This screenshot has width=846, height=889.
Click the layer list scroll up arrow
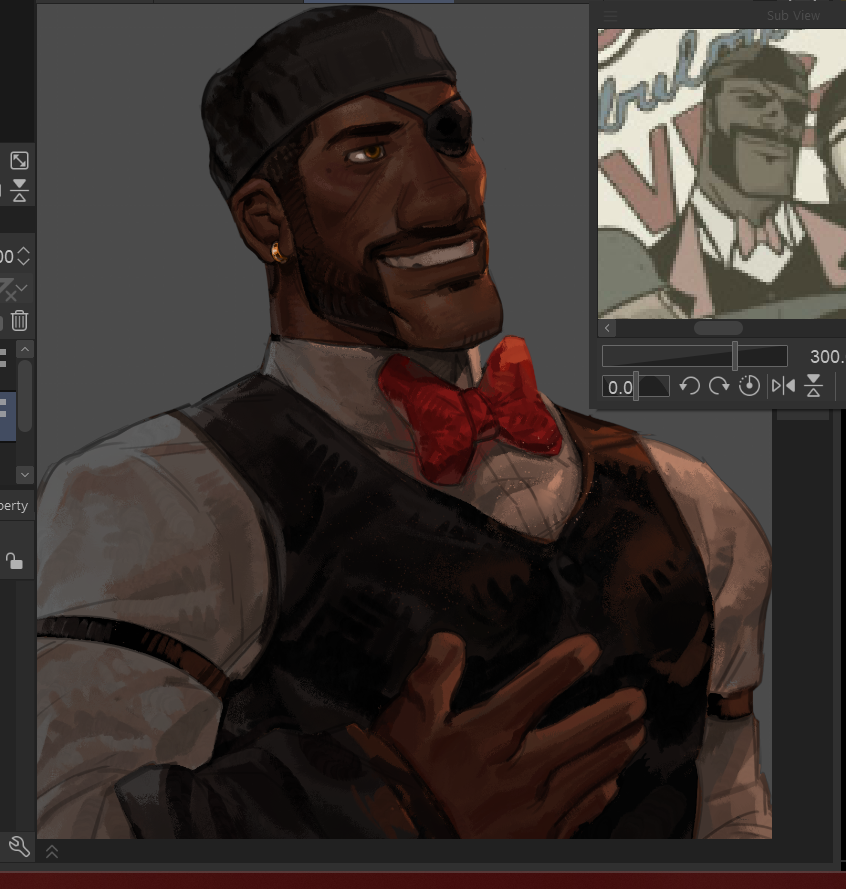point(25,349)
